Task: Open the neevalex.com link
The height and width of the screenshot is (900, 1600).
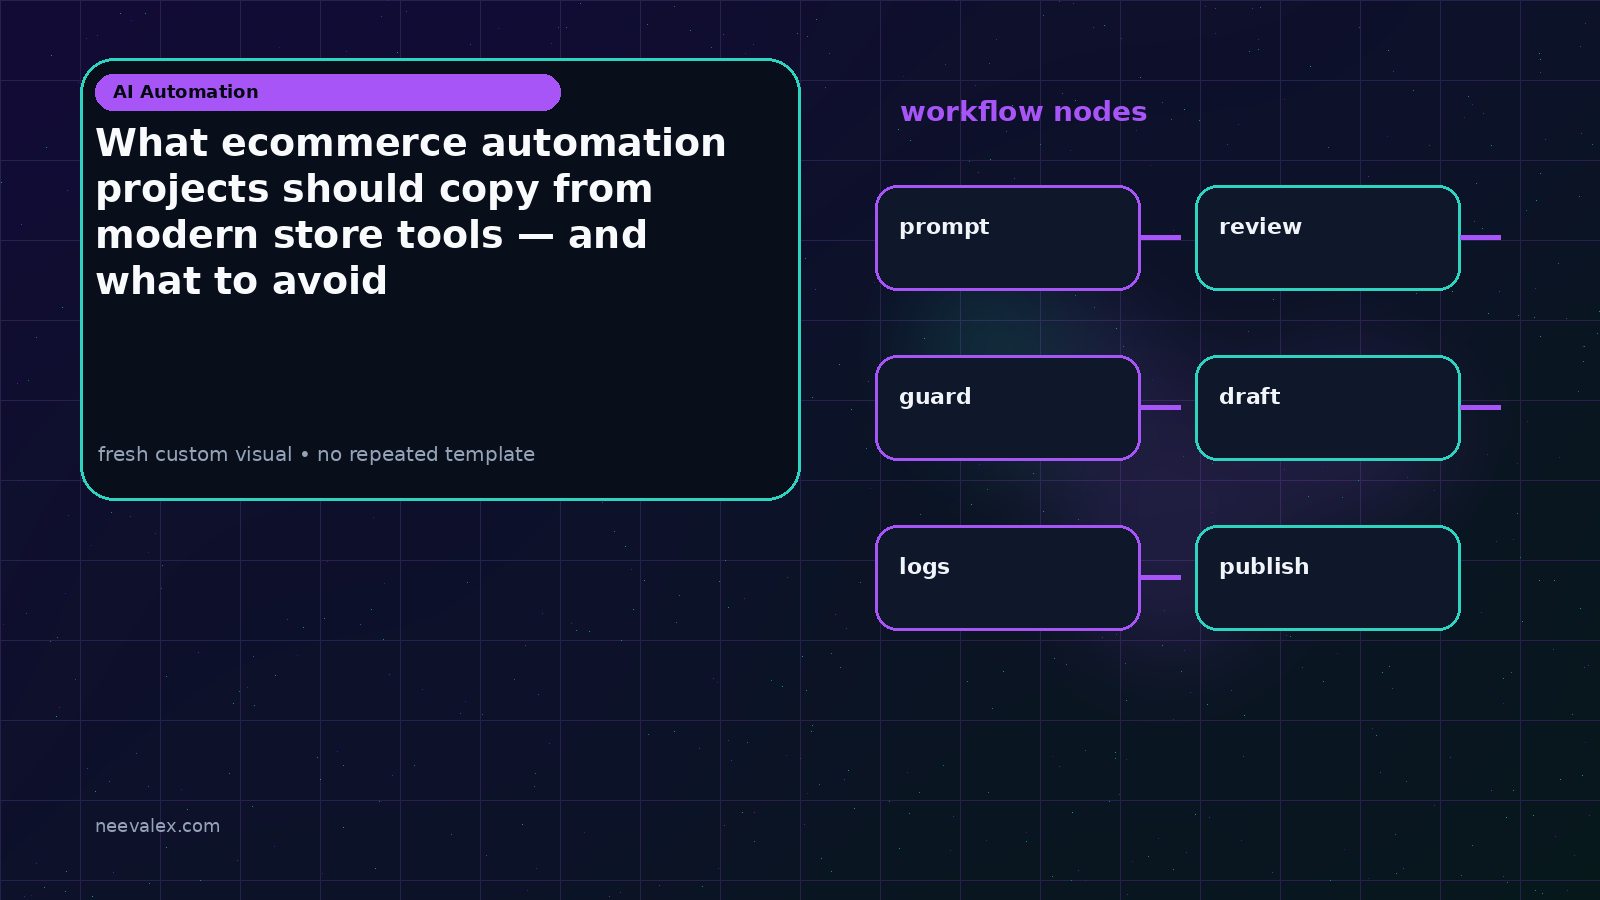Action: point(157,826)
